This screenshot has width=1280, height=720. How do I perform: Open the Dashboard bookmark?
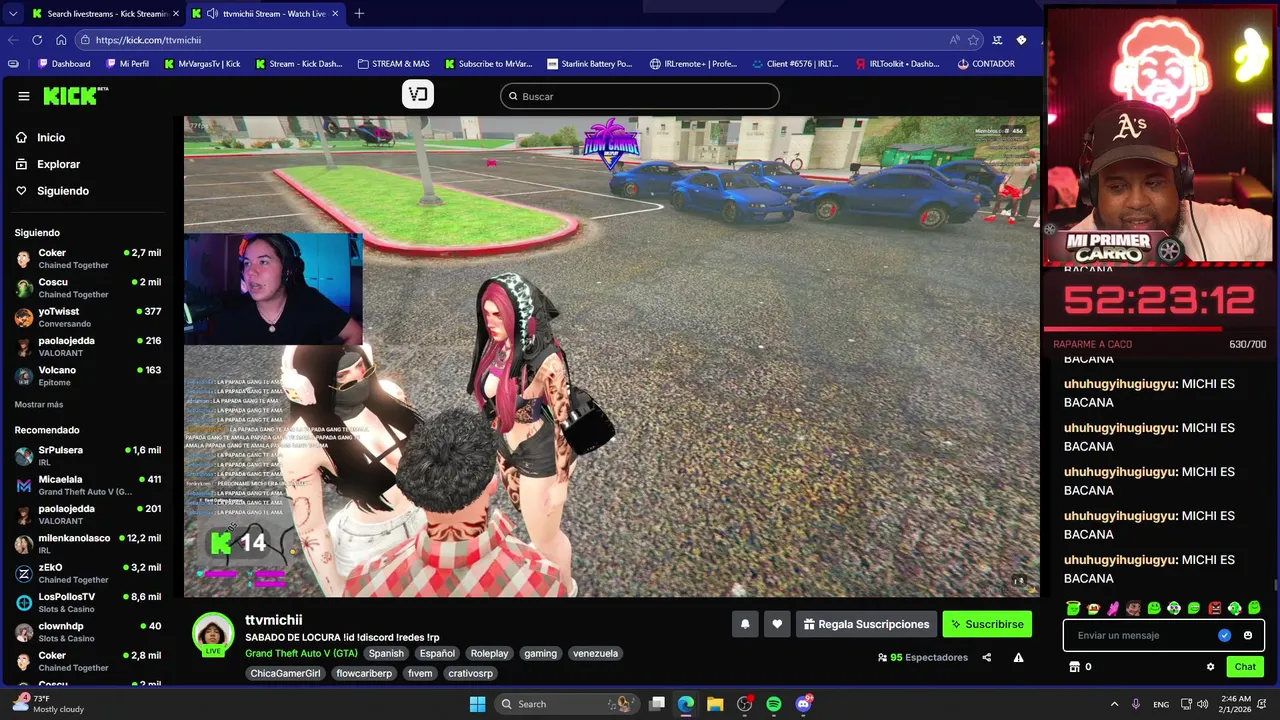tap(64, 64)
